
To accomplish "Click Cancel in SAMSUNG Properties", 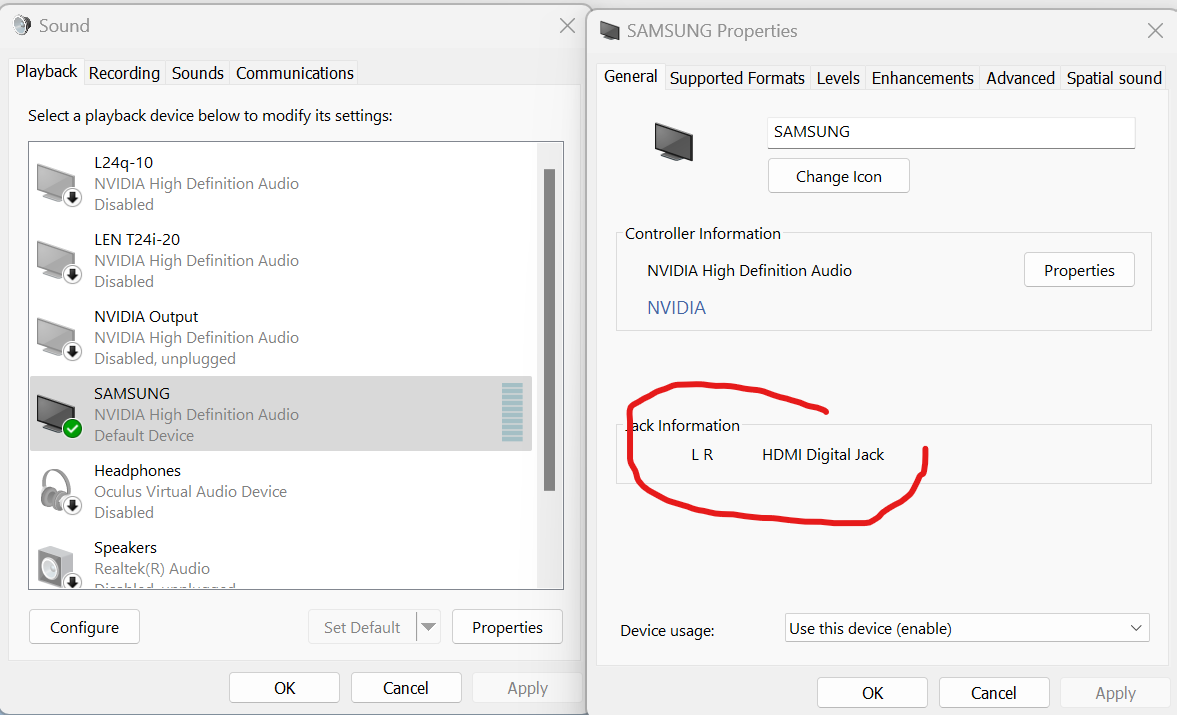I will (x=993, y=692).
